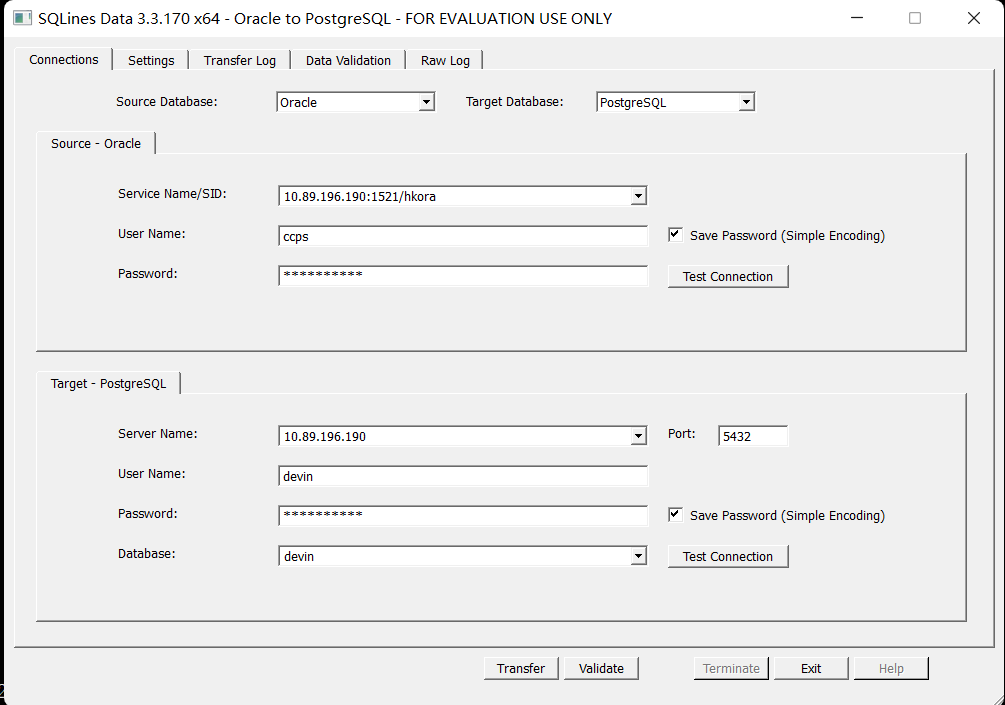Click the Exit button
Screen dimensions: 1005x705
[811, 668]
